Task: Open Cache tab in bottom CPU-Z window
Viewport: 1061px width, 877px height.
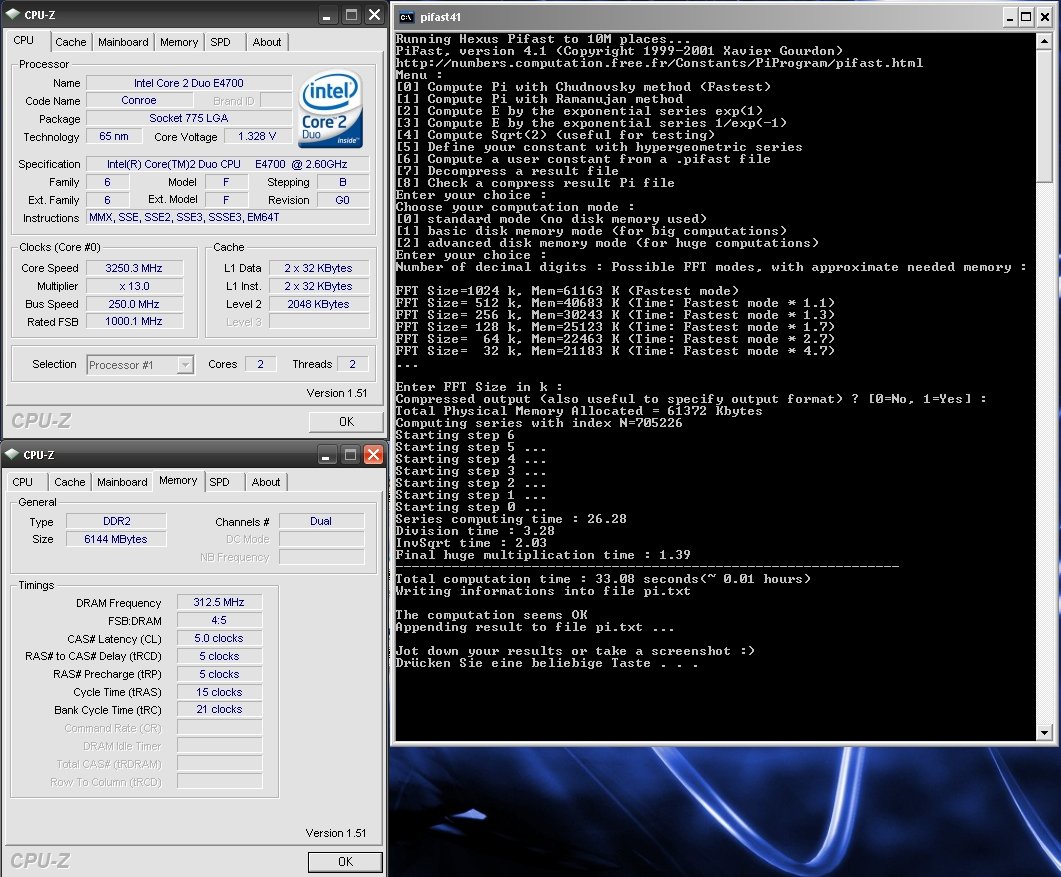Action: pos(70,482)
